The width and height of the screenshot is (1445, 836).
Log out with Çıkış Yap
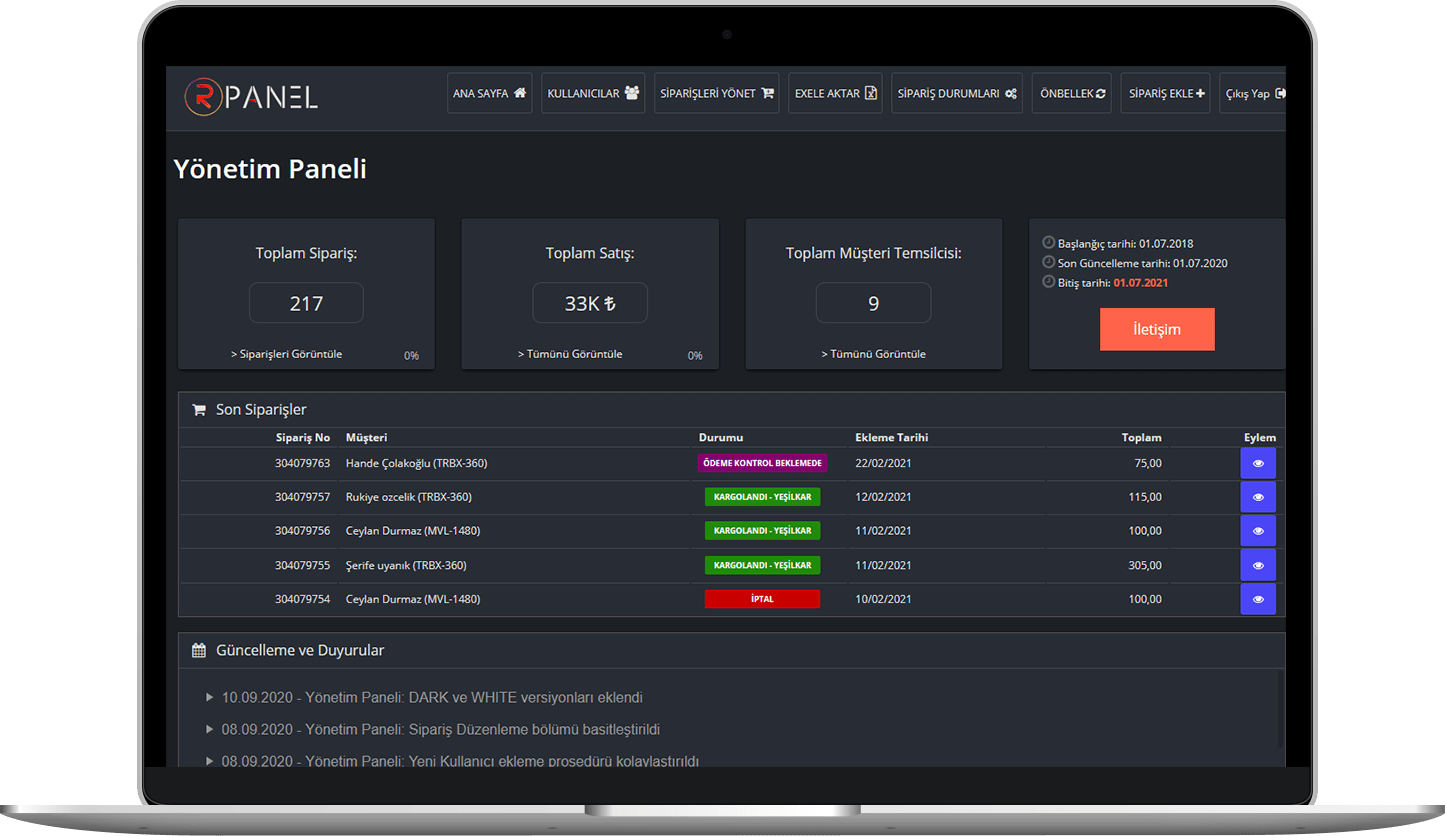(x=1253, y=93)
